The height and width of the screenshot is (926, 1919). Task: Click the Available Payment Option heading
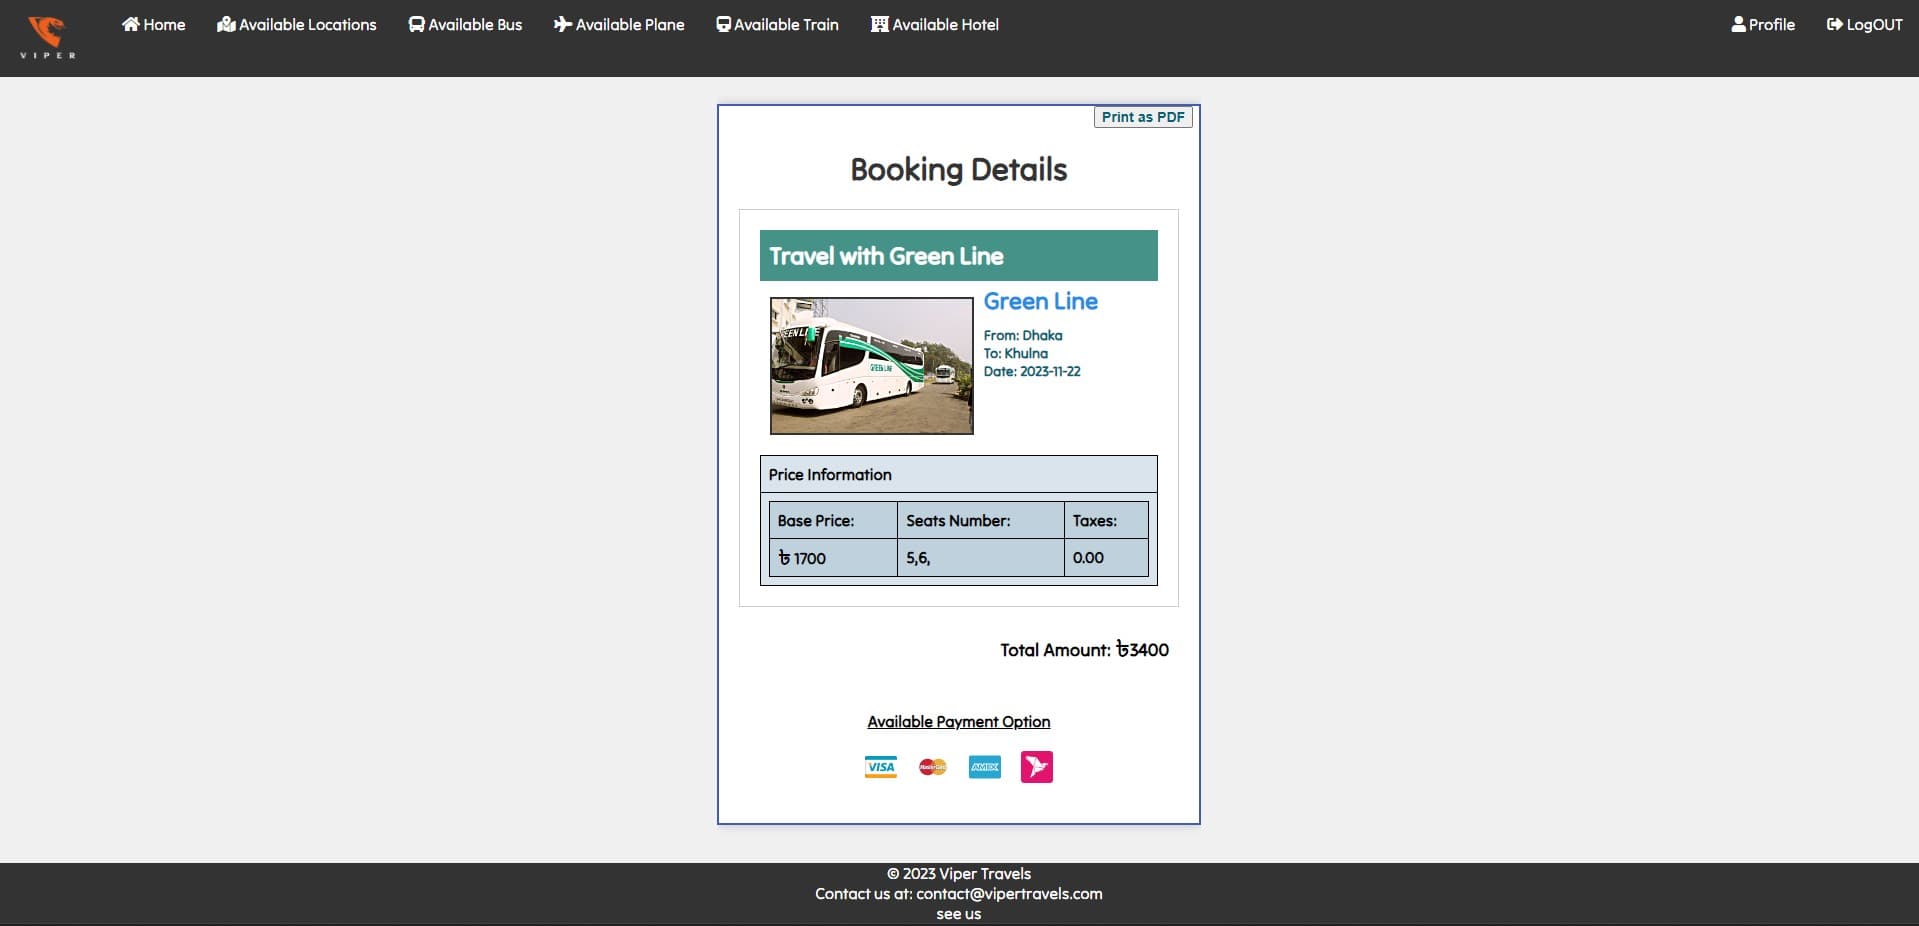[959, 722]
